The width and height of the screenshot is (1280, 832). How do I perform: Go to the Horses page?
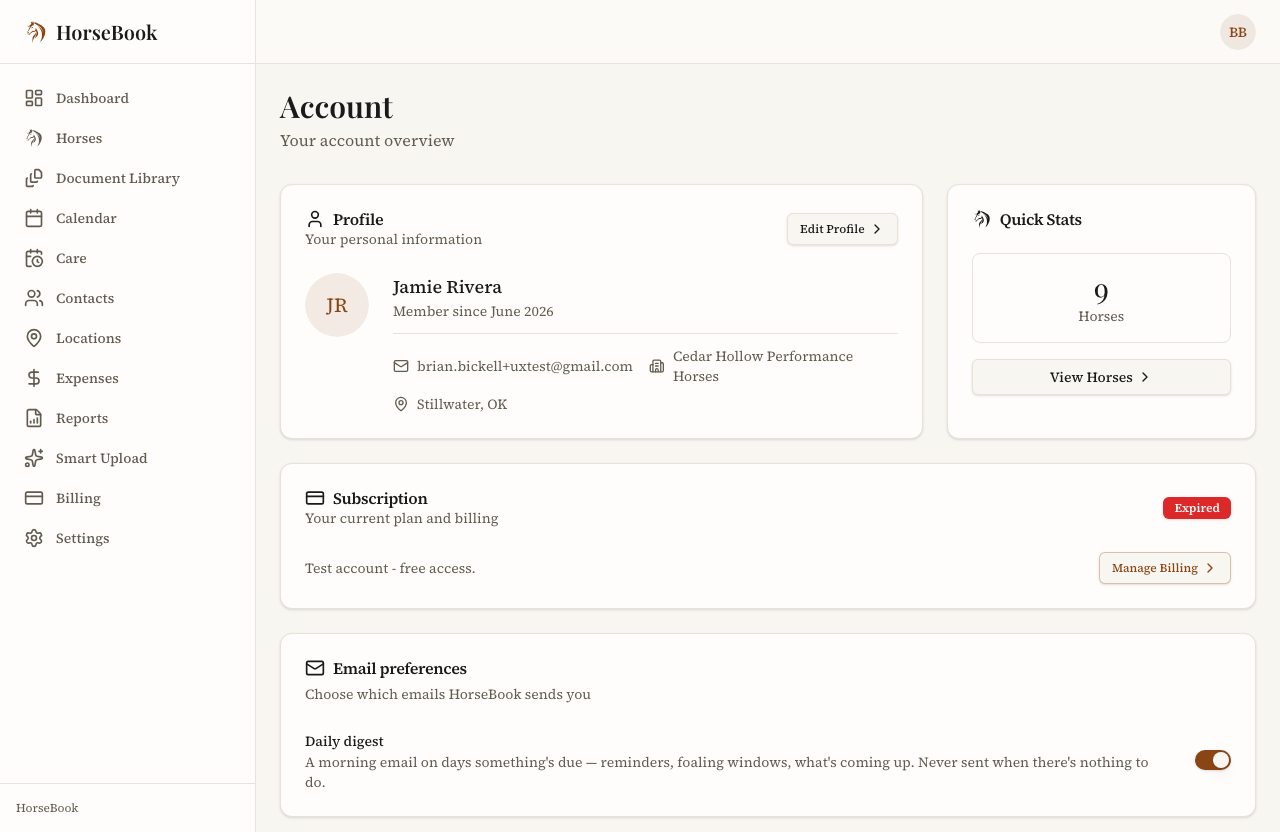pos(128,138)
